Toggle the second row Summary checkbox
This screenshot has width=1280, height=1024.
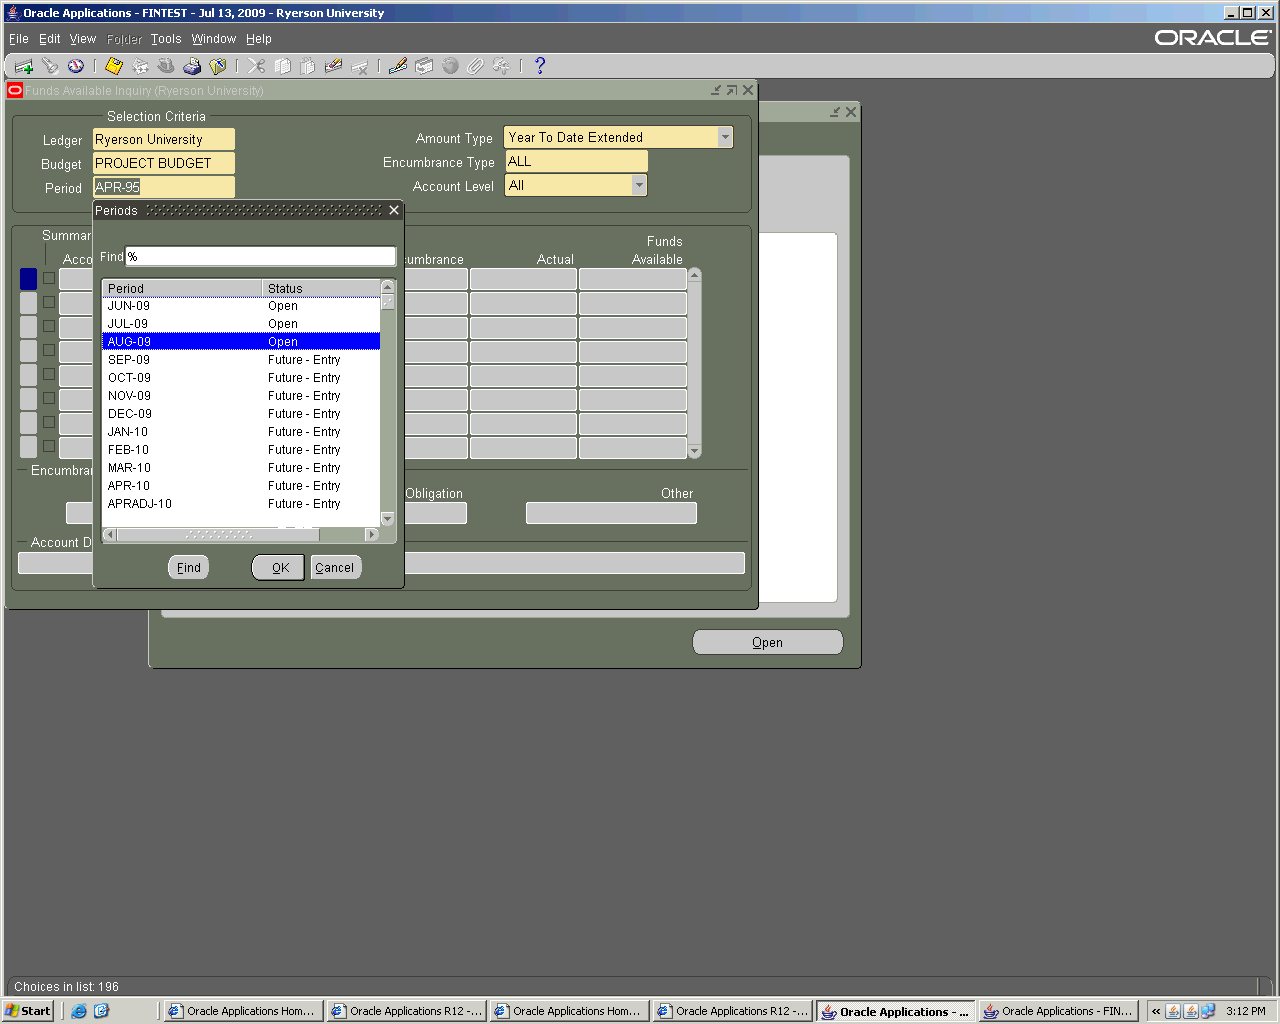pos(49,302)
